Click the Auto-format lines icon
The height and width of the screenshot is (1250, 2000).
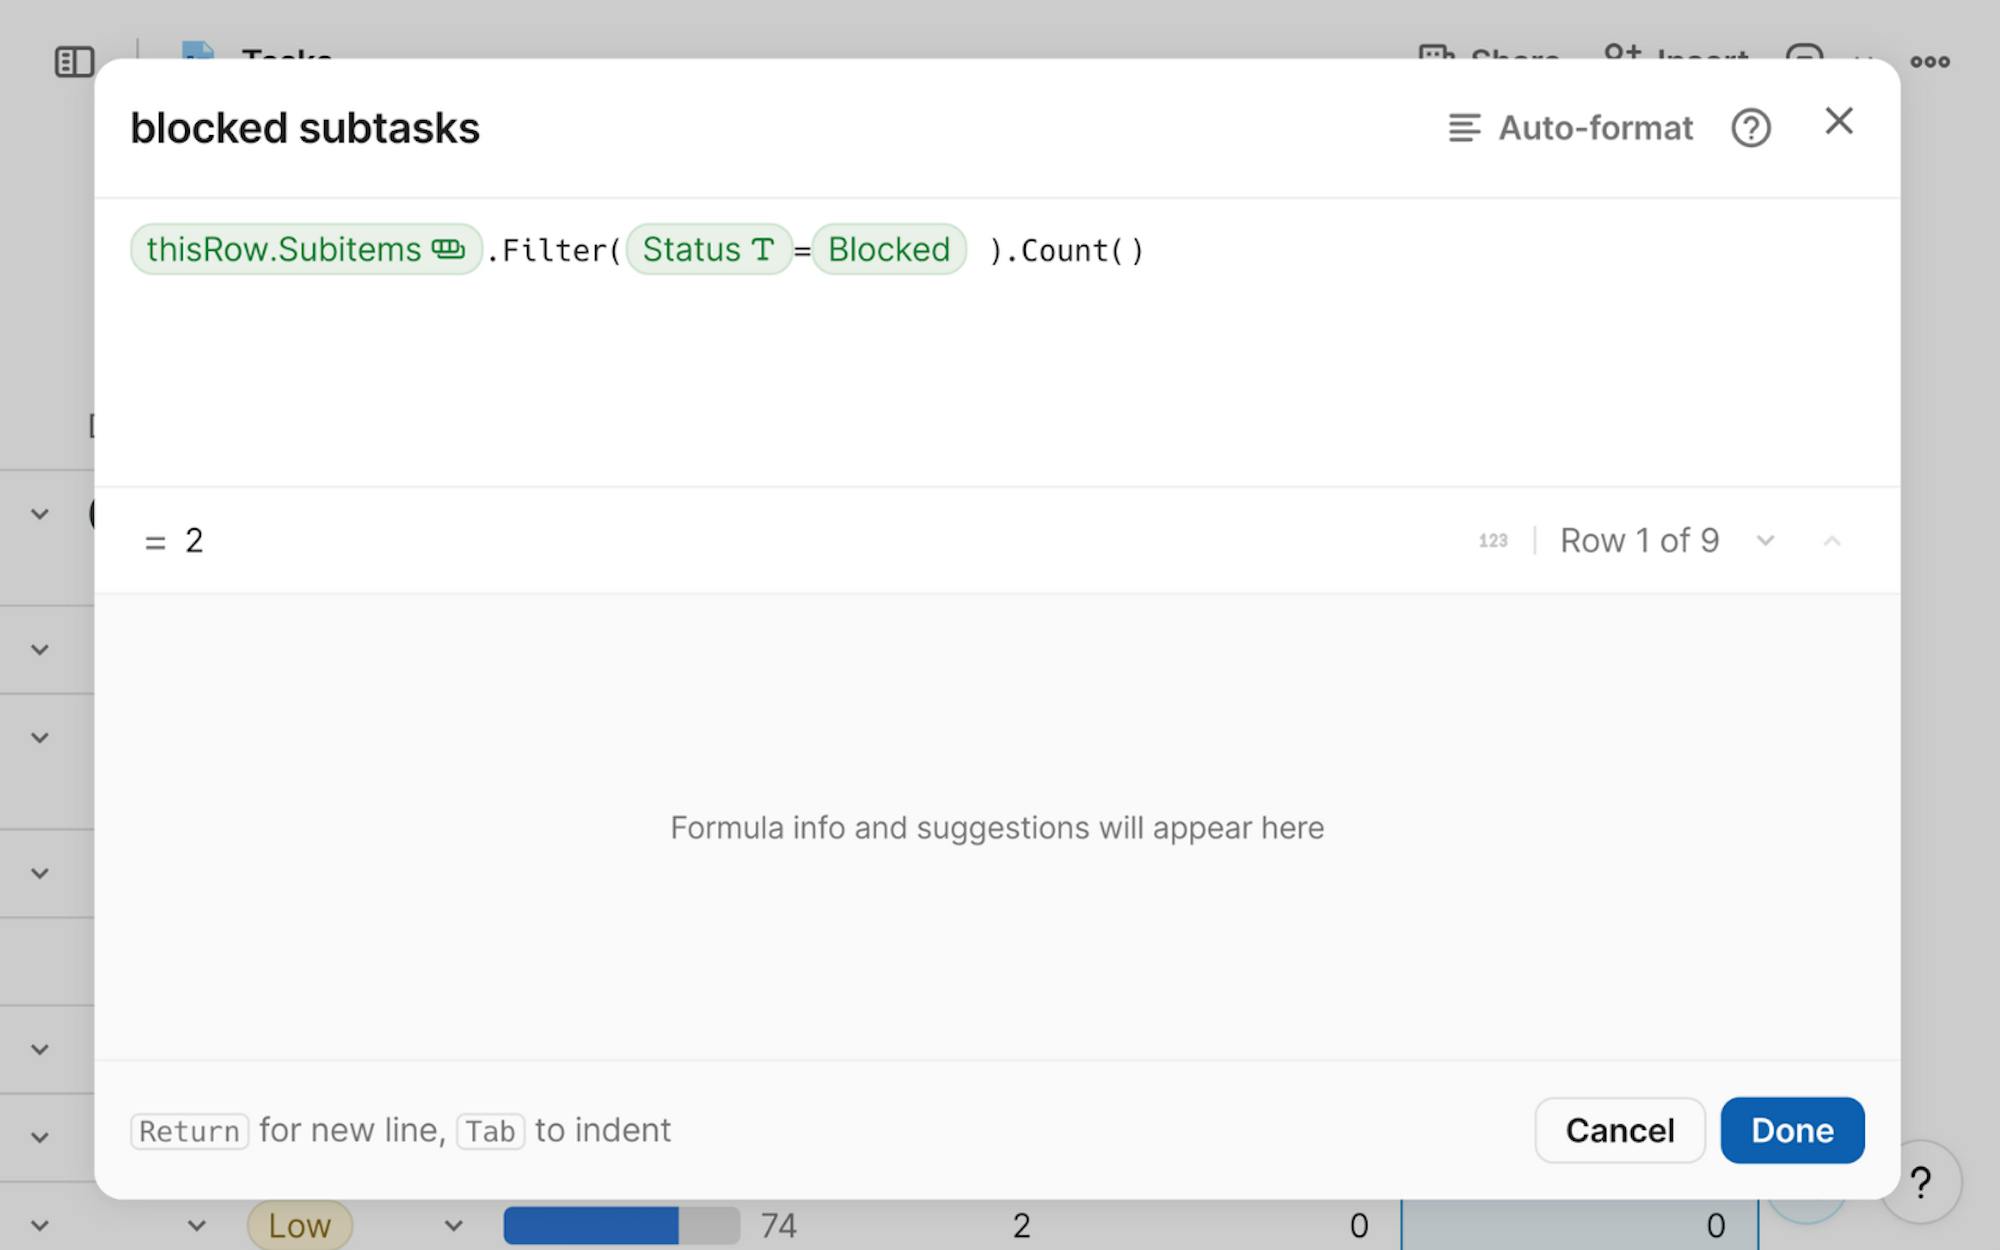pos(1464,128)
